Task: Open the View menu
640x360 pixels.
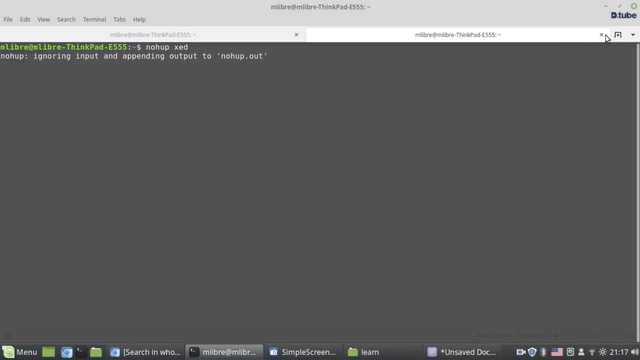Action: click(43, 19)
